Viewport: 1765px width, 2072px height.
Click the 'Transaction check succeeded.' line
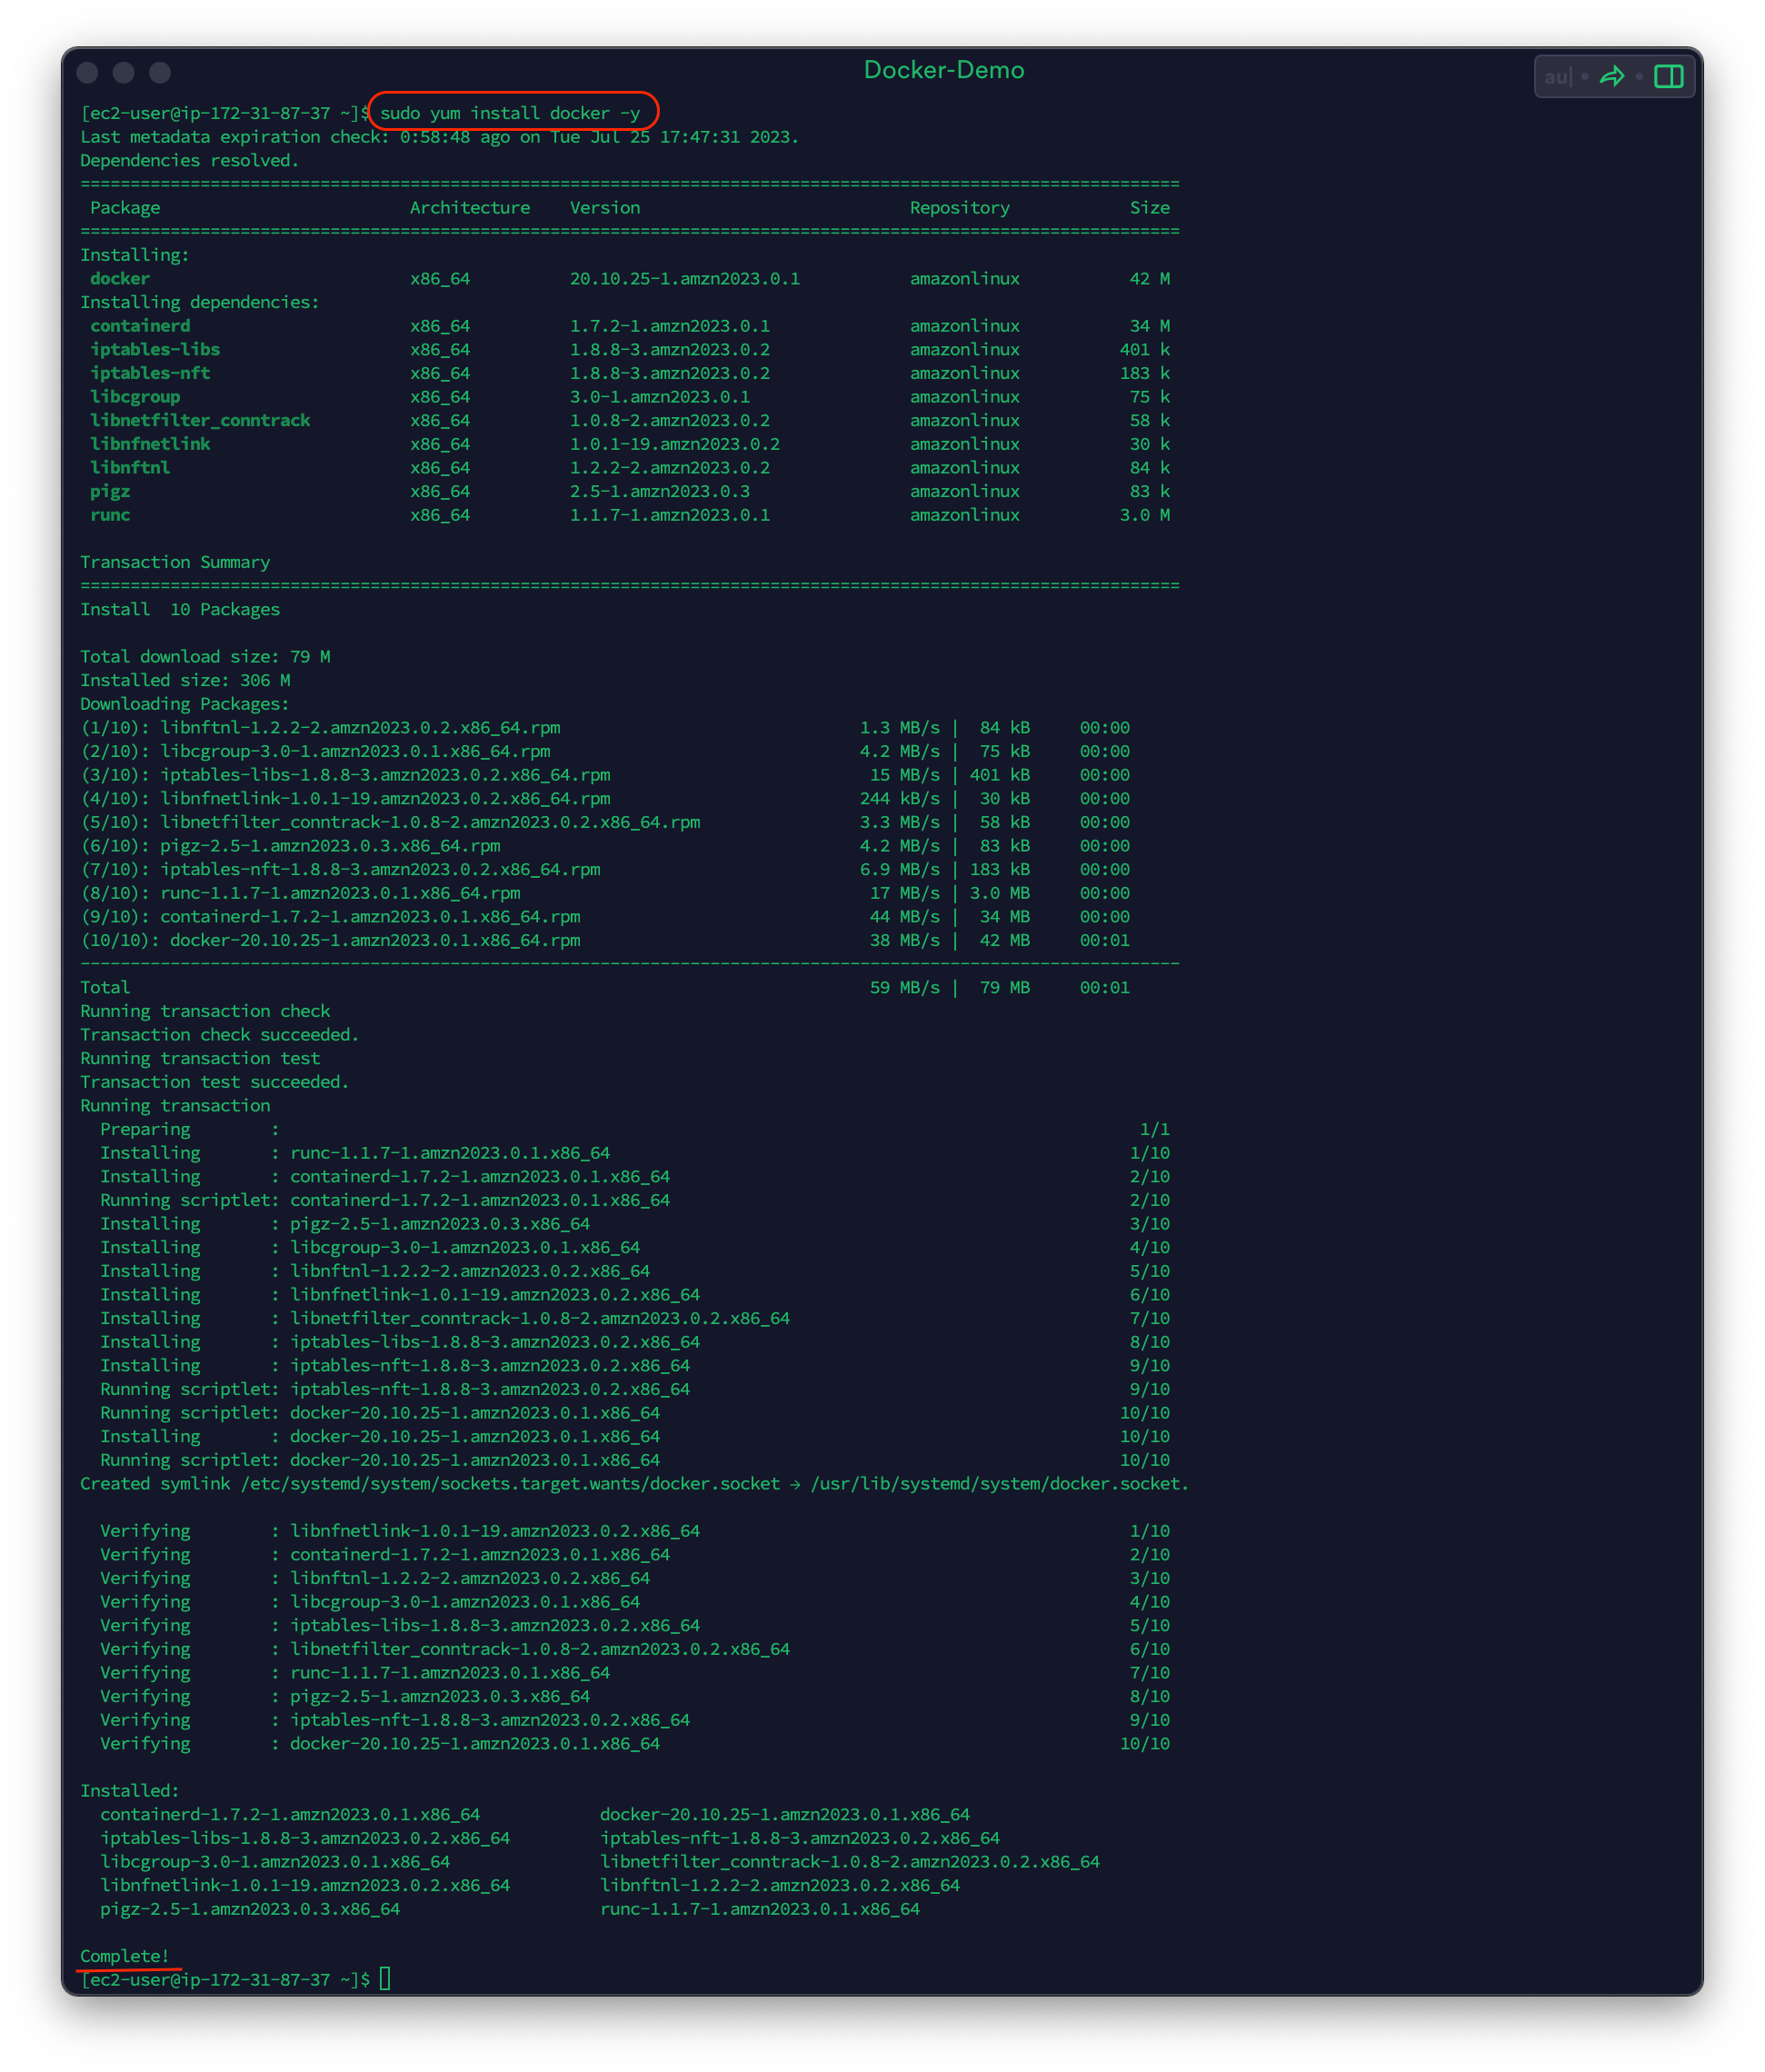220,1035
